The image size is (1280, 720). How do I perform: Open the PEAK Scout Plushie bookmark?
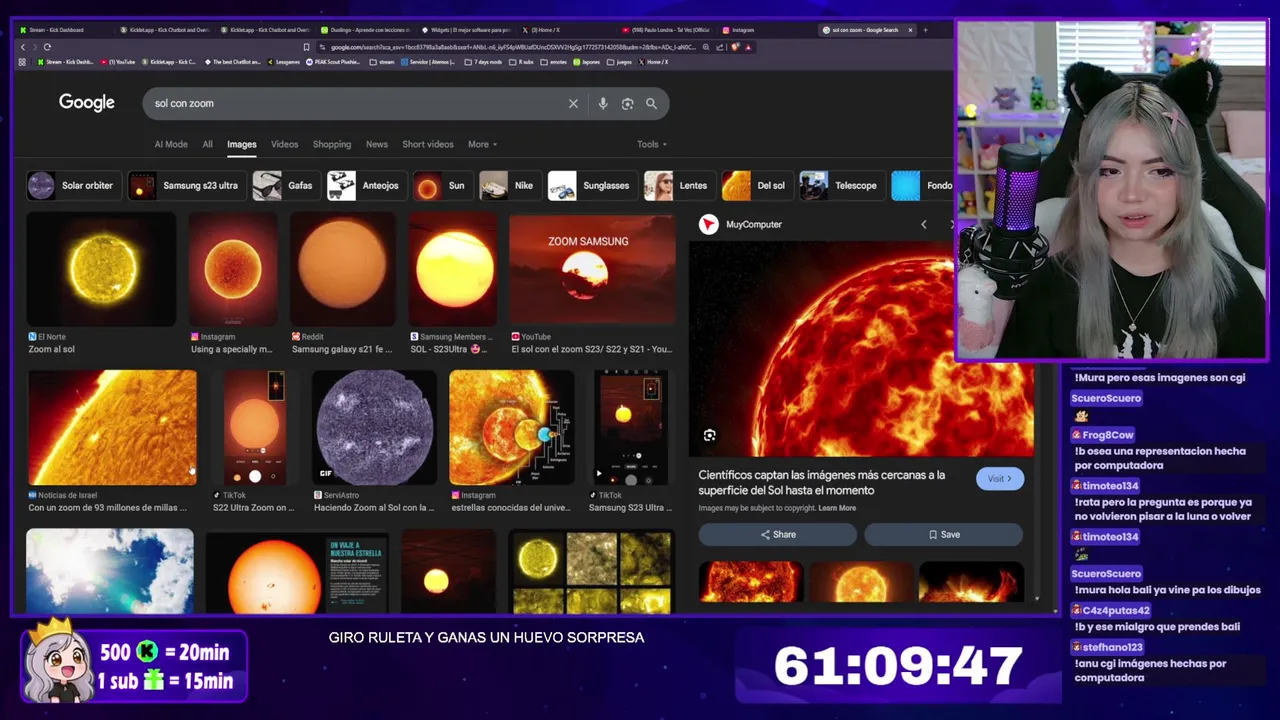tap(333, 62)
